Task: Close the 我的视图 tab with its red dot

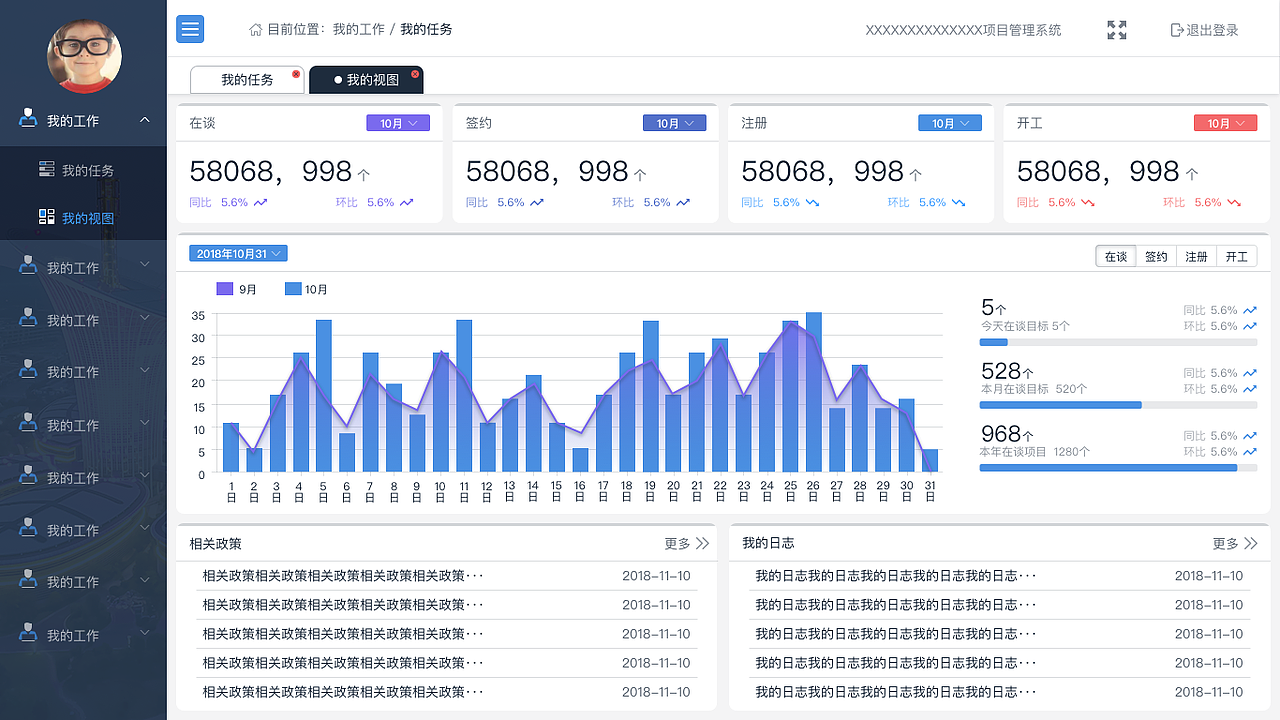Action: click(415, 74)
